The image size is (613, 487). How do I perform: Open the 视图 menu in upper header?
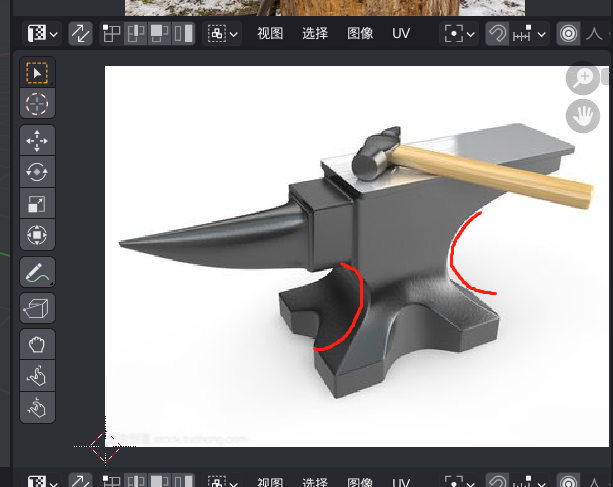tap(270, 34)
